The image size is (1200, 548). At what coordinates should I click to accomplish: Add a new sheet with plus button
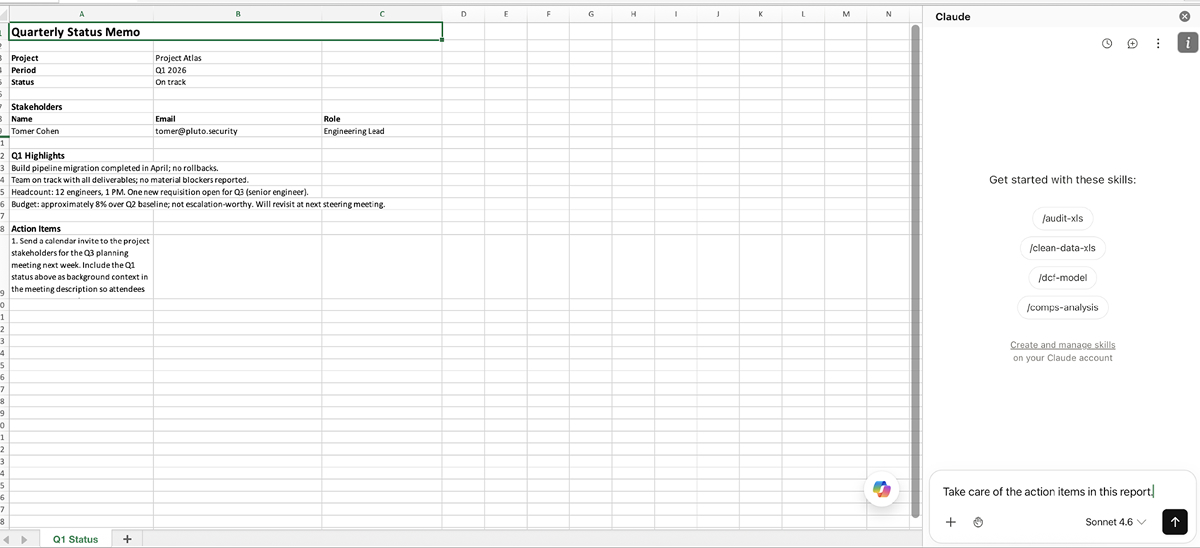(127, 539)
